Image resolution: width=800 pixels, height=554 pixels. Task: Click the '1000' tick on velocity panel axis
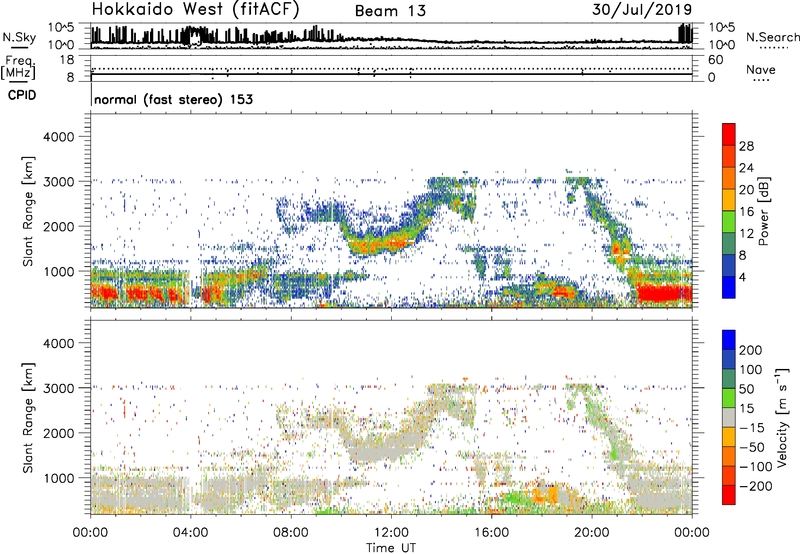pos(58,478)
